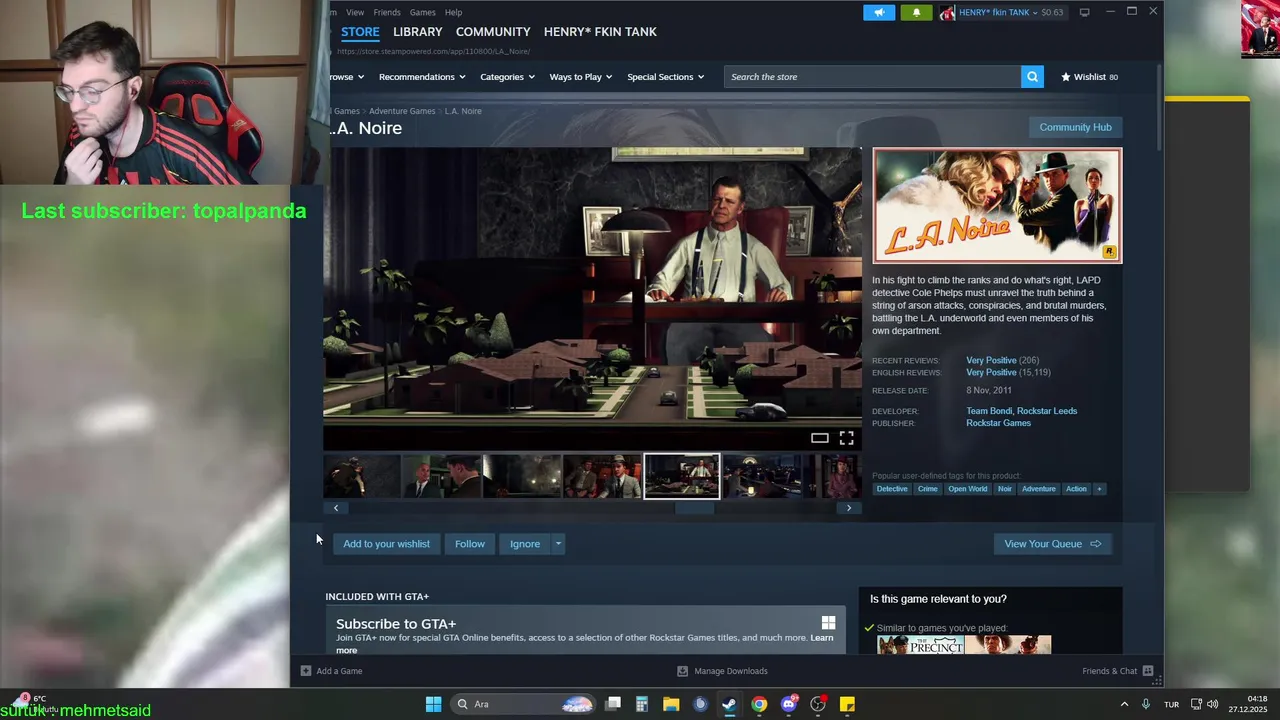Open OBS Studio from the taskbar

coord(818,704)
